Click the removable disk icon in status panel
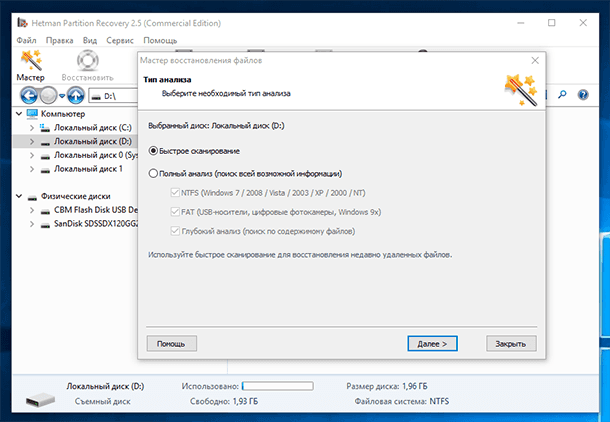The width and height of the screenshot is (610, 422). point(40,399)
